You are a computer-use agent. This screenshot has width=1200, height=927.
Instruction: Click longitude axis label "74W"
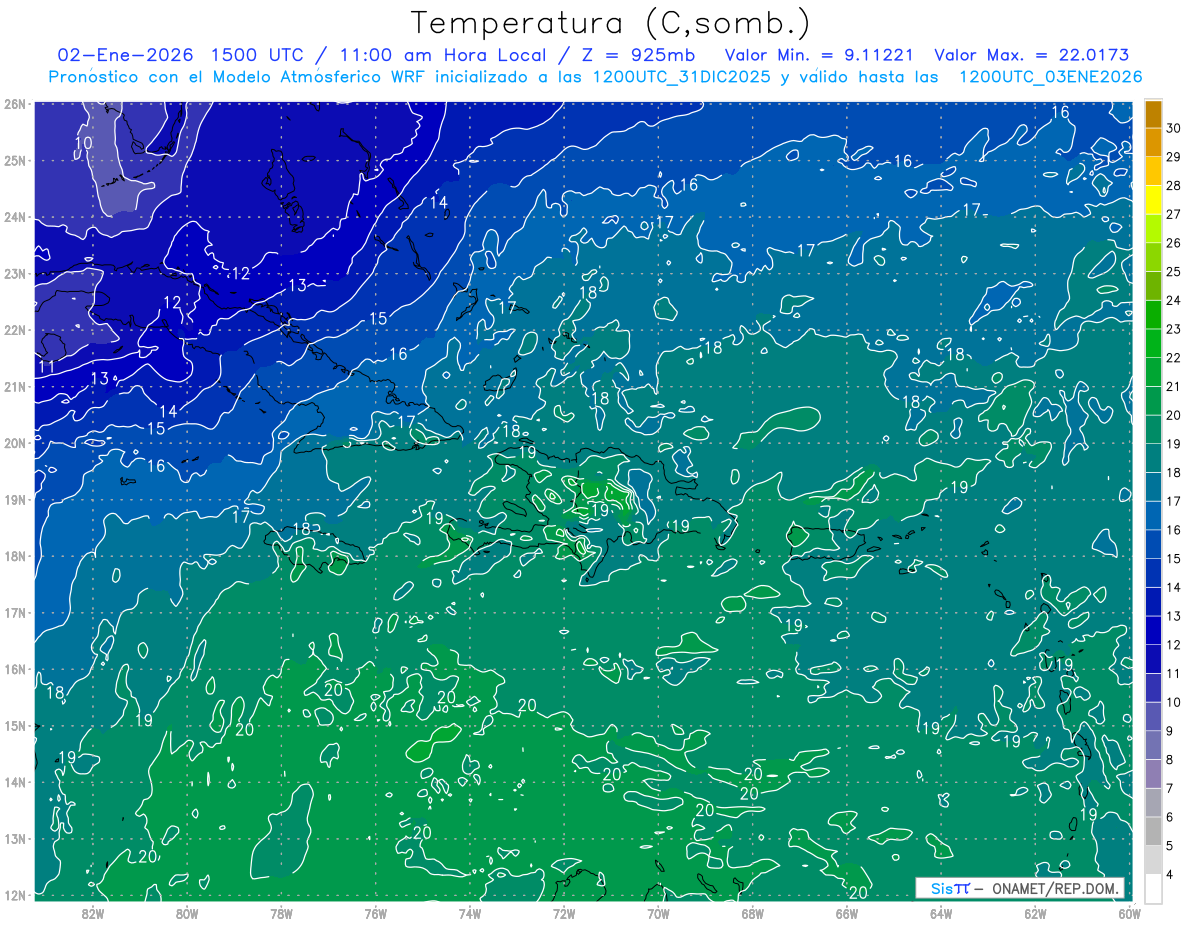[469, 913]
